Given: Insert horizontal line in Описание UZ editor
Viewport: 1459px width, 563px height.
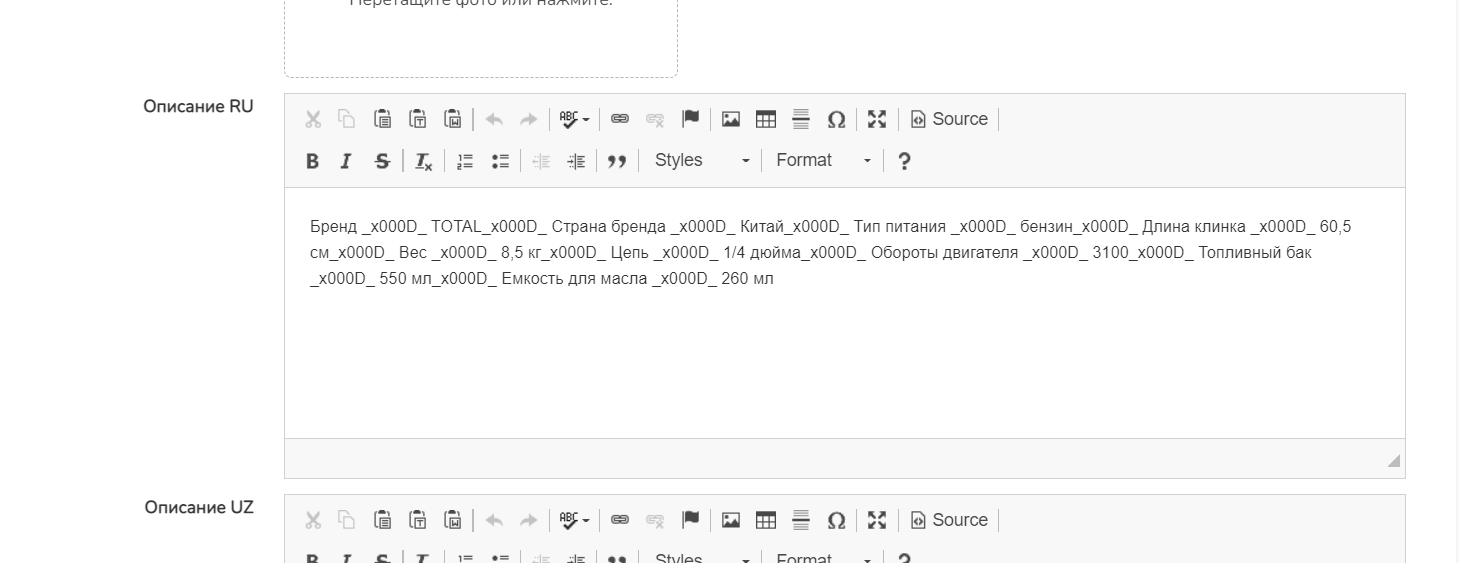Looking at the screenshot, I should [801, 521].
